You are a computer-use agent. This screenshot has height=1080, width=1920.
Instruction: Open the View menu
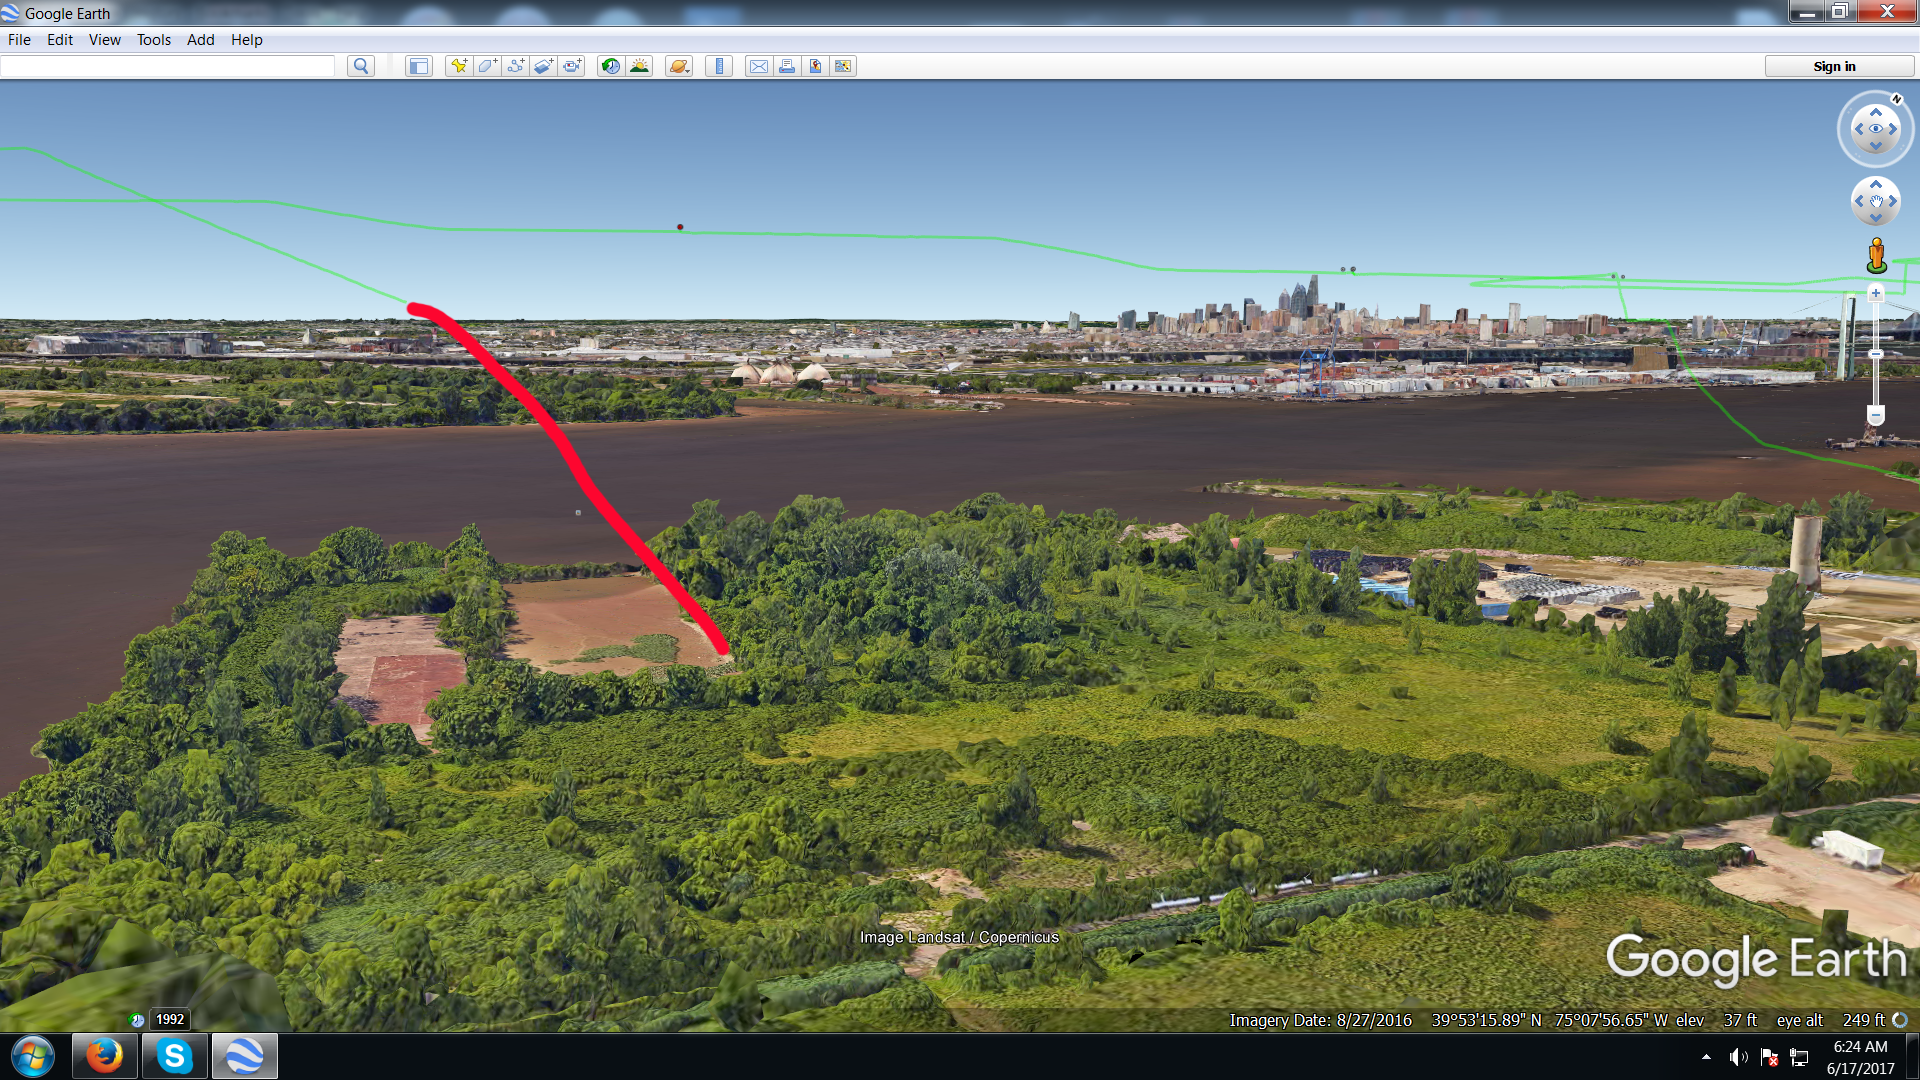coord(104,40)
